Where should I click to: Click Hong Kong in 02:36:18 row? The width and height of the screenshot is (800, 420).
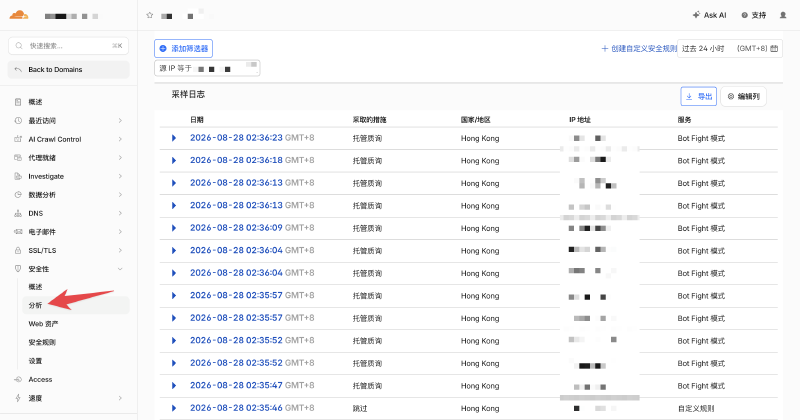[x=480, y=161]
